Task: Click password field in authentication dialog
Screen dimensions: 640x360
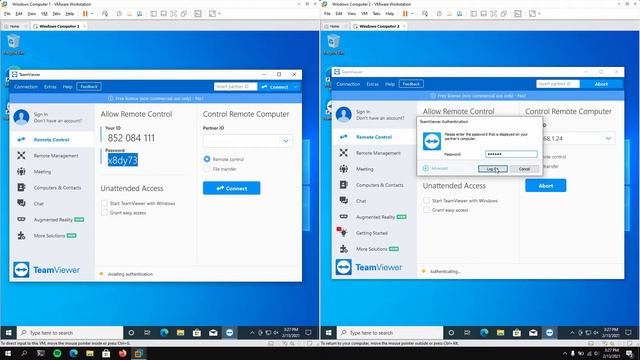Action: pos(511,154)
